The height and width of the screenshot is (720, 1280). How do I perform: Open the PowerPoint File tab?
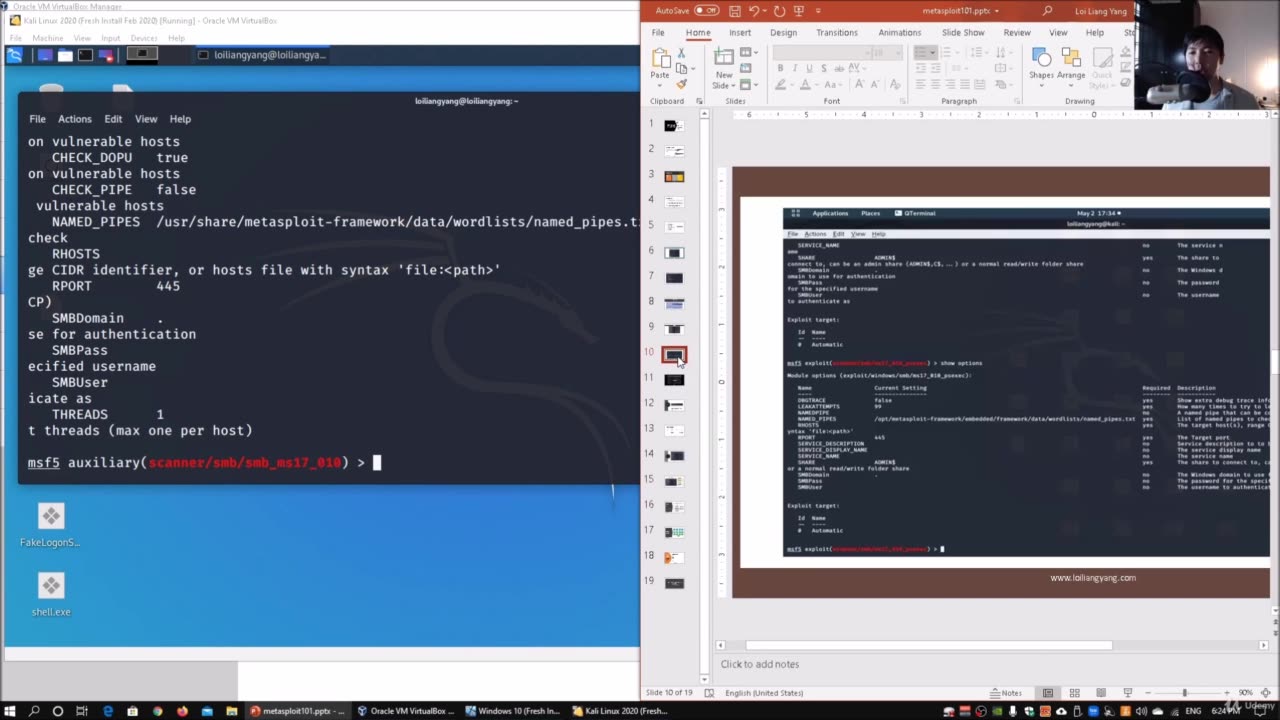[x=658, y=33]
